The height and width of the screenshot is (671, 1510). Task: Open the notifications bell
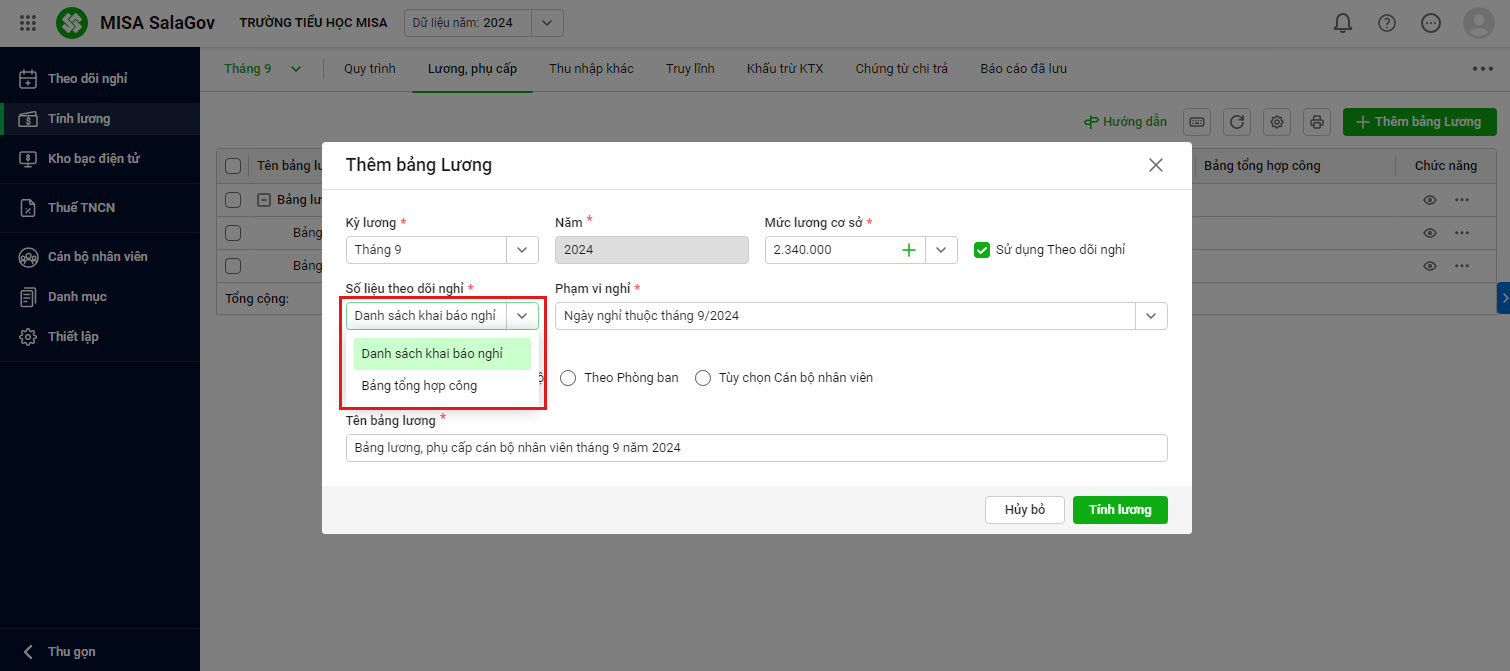tap(1343, 23)
